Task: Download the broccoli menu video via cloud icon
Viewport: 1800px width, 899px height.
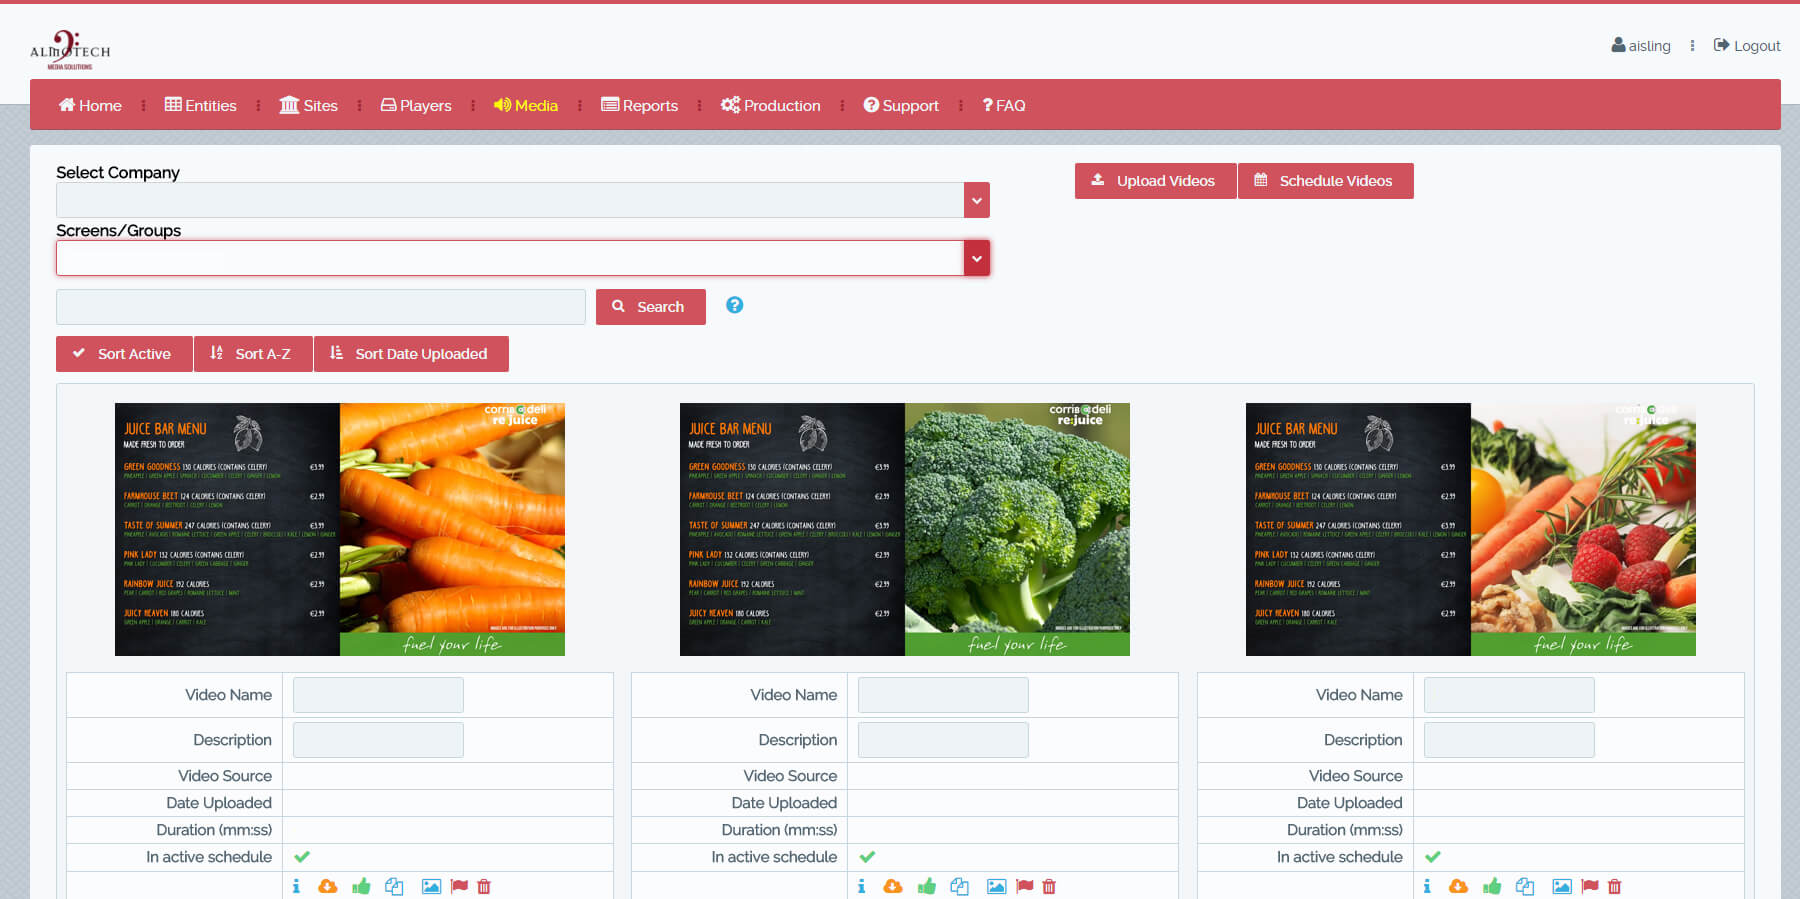Action: (893, 886)
